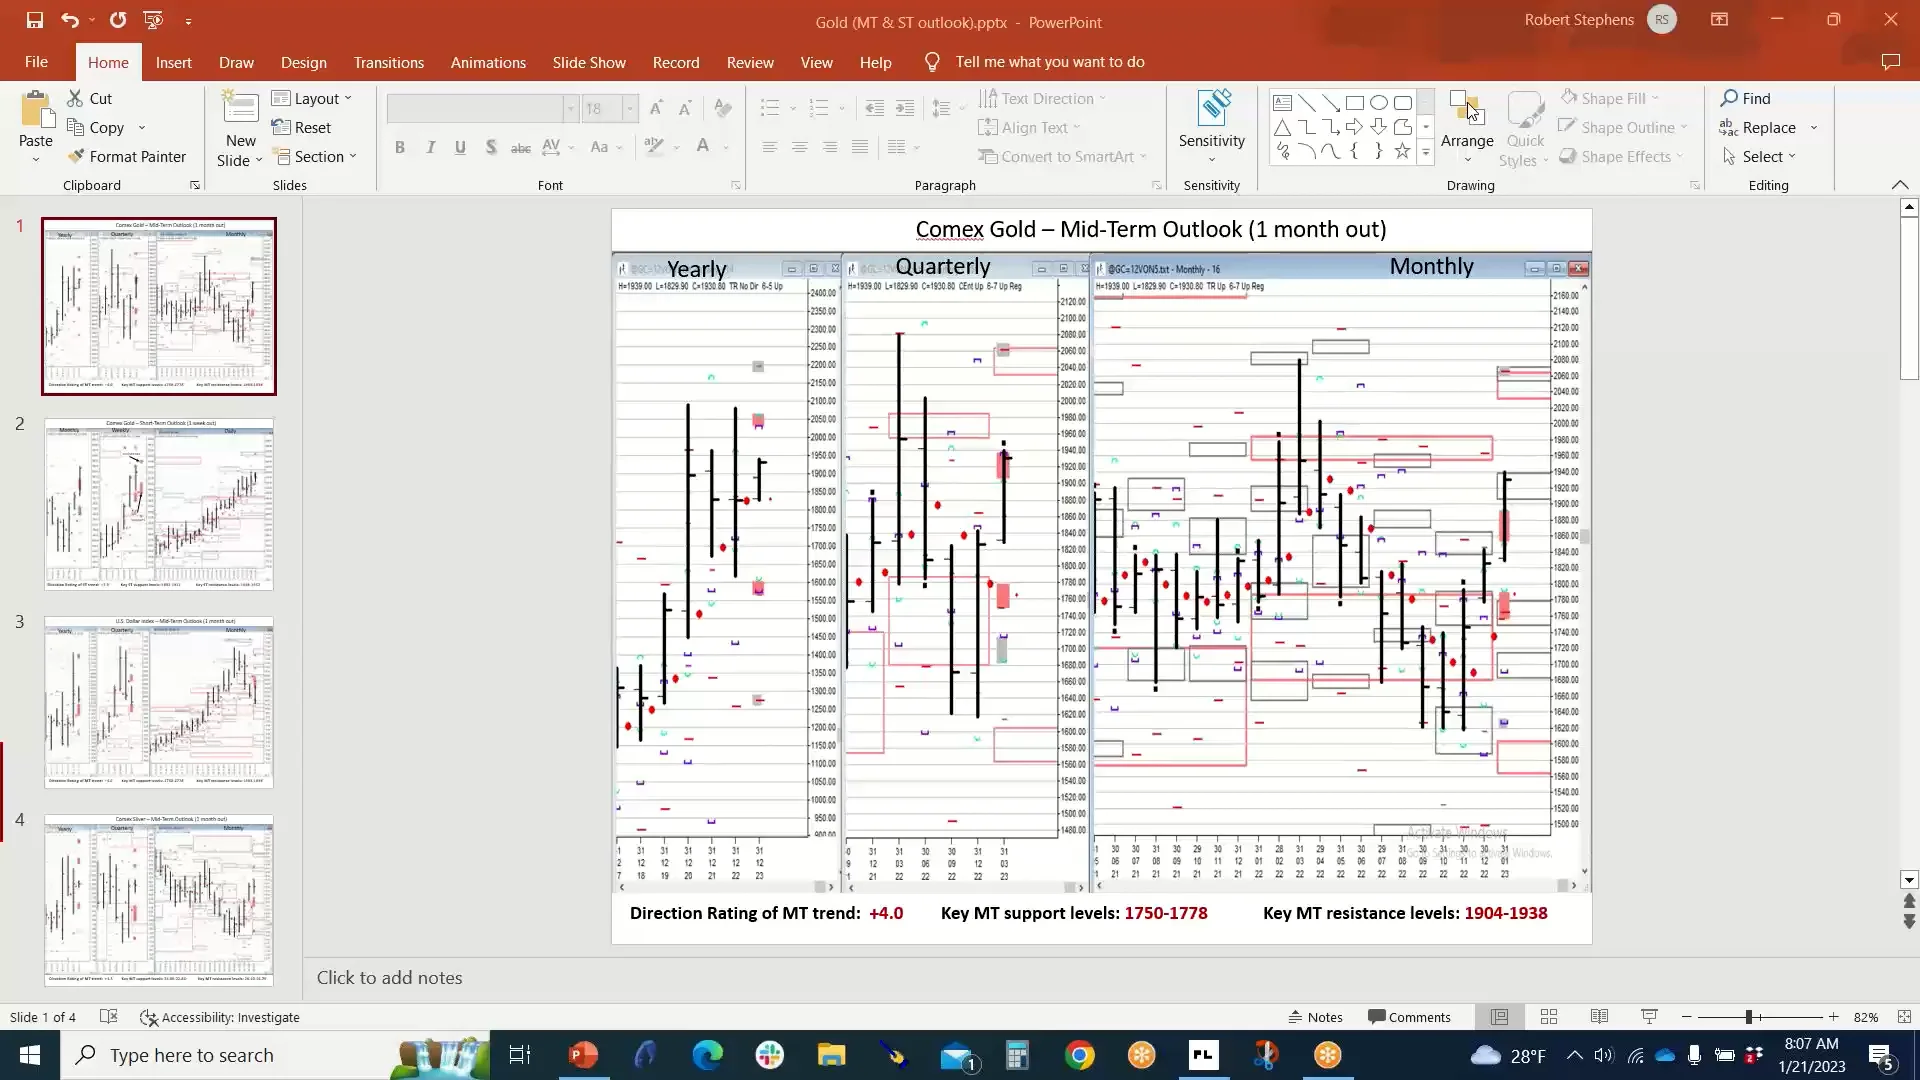This screenshot has height=1080, width=1920.
Task: Switch to Slide Sorter view
Action: pyautogui.click(x=1549, y=1017)
